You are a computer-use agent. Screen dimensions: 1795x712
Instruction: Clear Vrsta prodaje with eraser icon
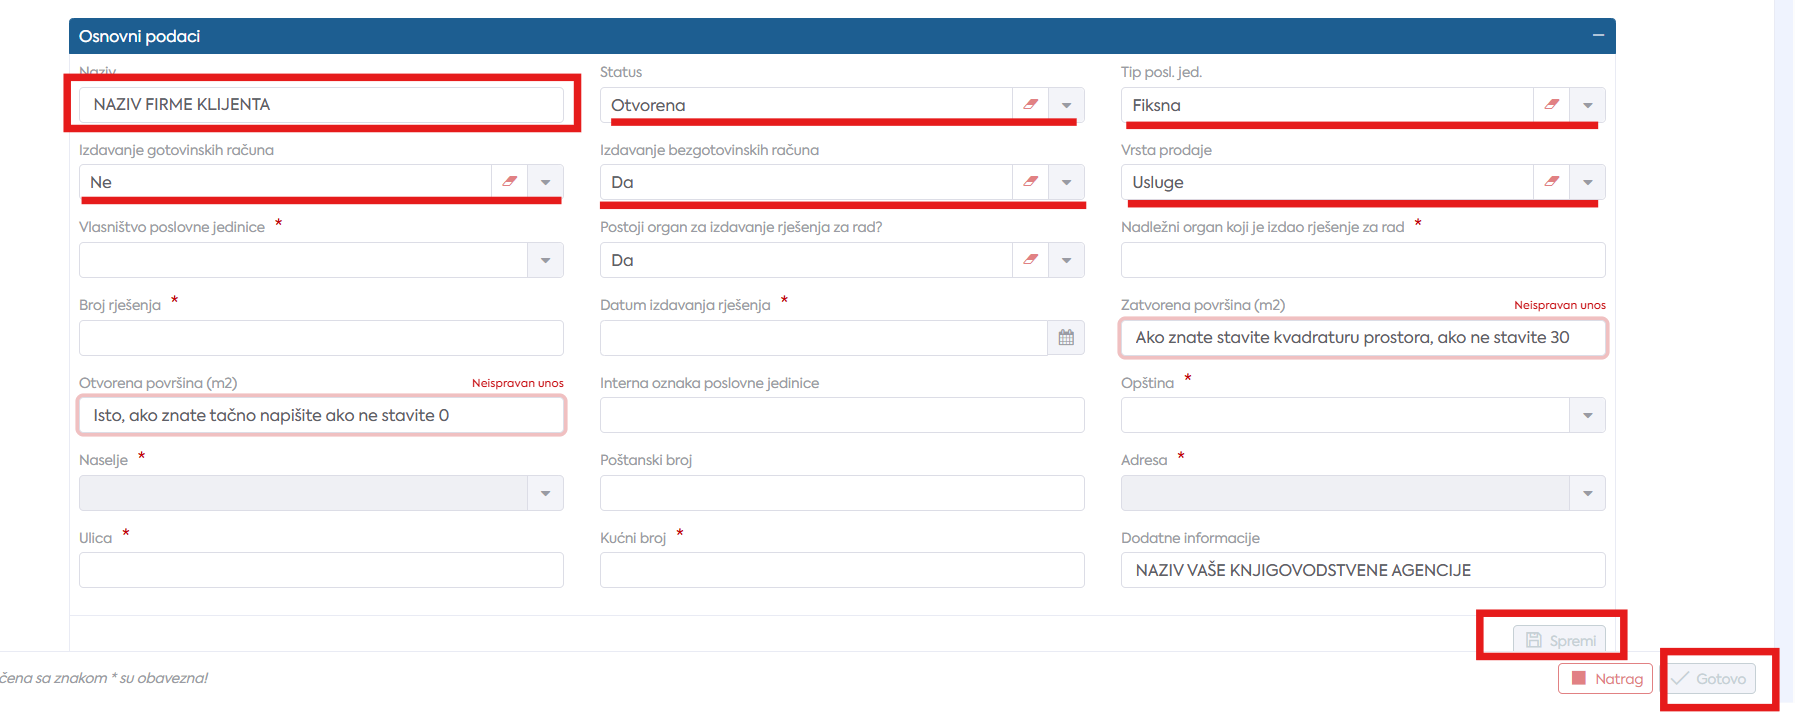click(1551, 182)
